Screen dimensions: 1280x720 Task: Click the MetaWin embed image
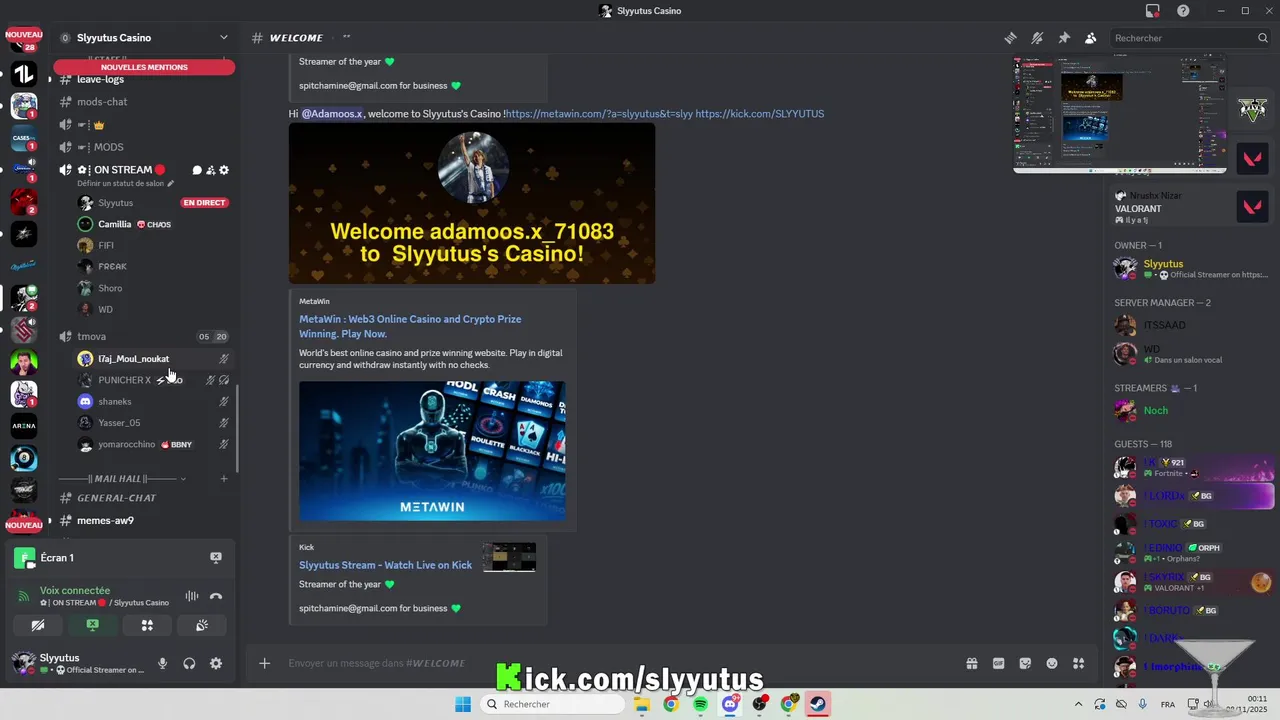432,451
